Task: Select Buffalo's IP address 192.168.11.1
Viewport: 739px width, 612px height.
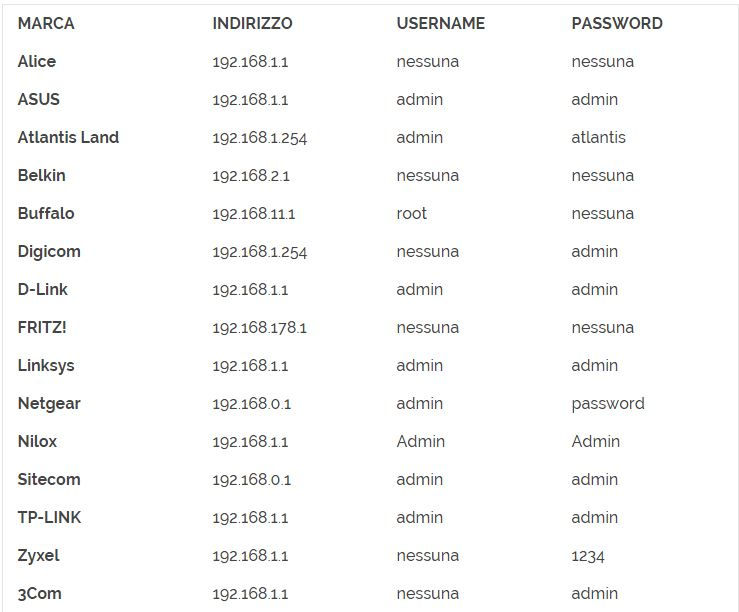Action: point(254,214)
